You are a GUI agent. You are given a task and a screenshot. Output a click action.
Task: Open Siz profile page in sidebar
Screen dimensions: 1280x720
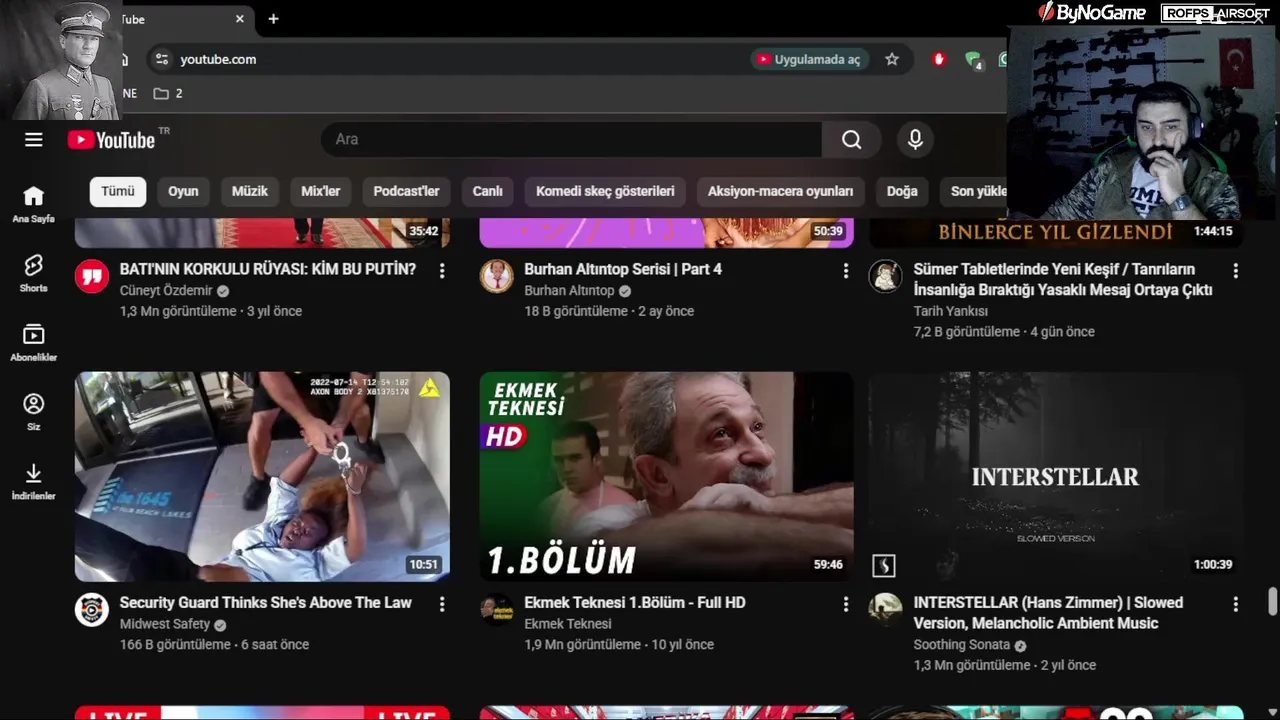[34, 411]
